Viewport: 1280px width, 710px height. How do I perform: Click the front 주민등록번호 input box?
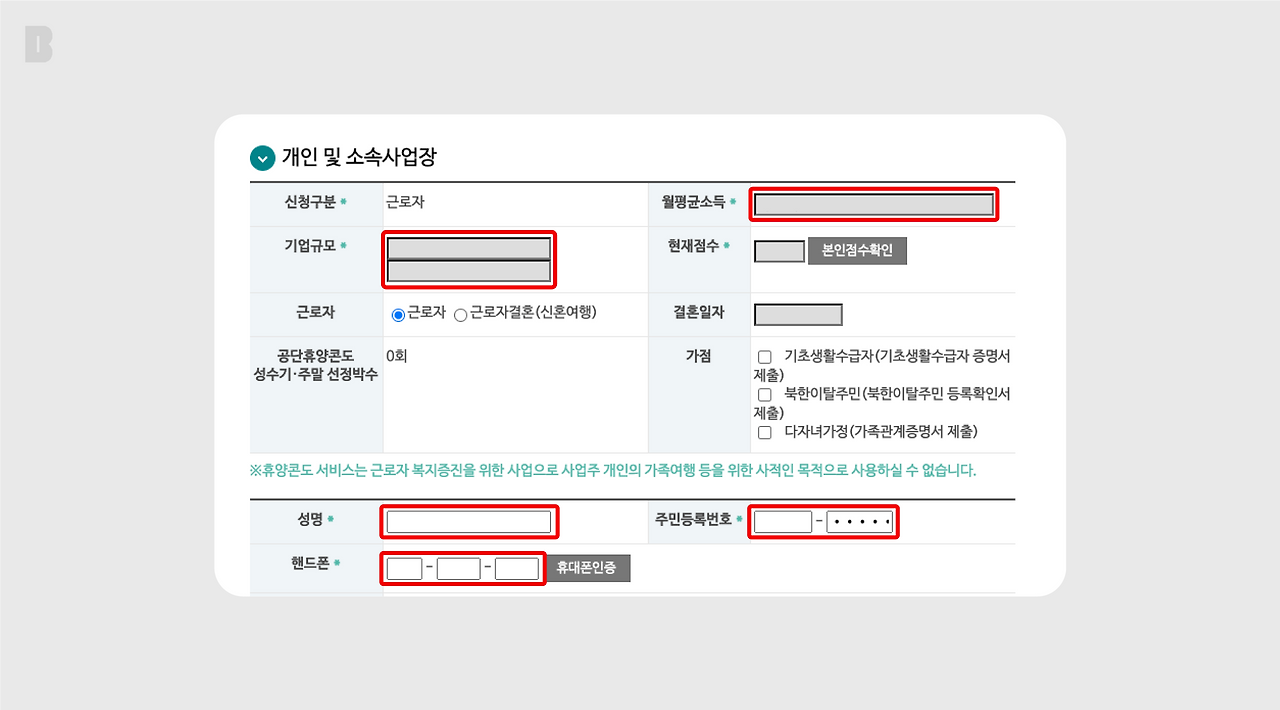[x=782, y=520]
